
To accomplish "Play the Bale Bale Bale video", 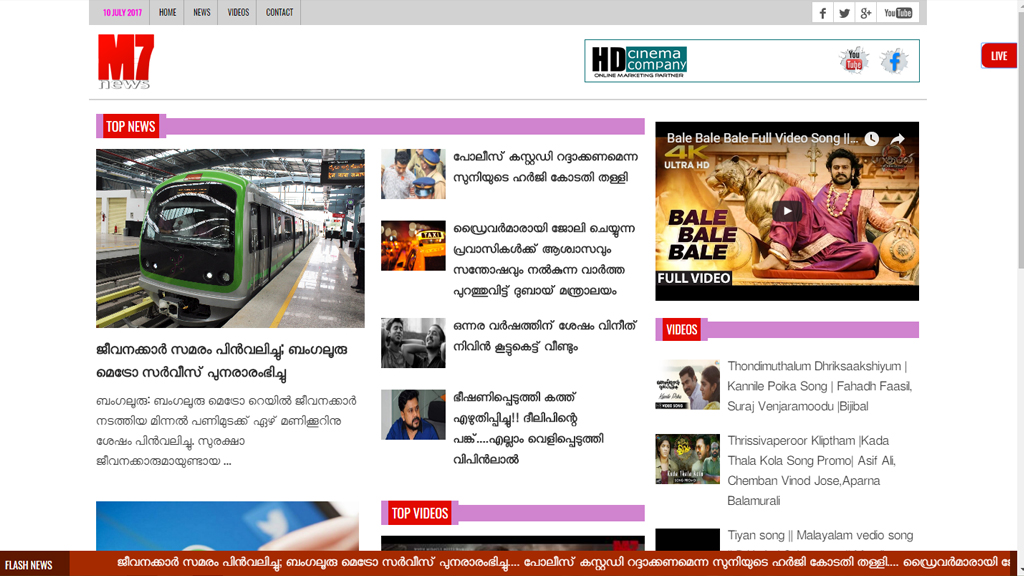I will pos(787,211).
